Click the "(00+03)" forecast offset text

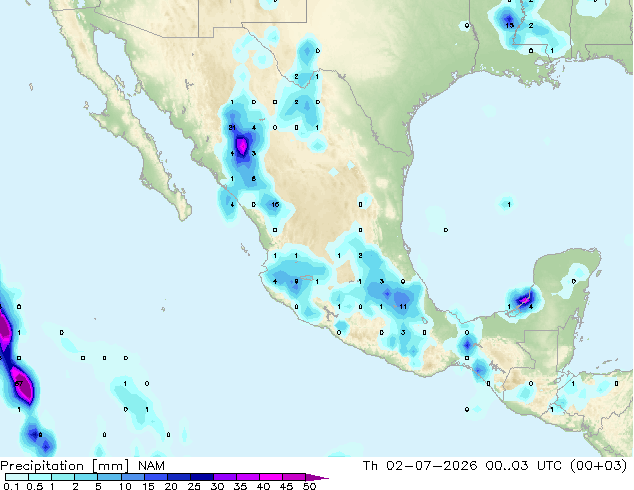(598, 466)
